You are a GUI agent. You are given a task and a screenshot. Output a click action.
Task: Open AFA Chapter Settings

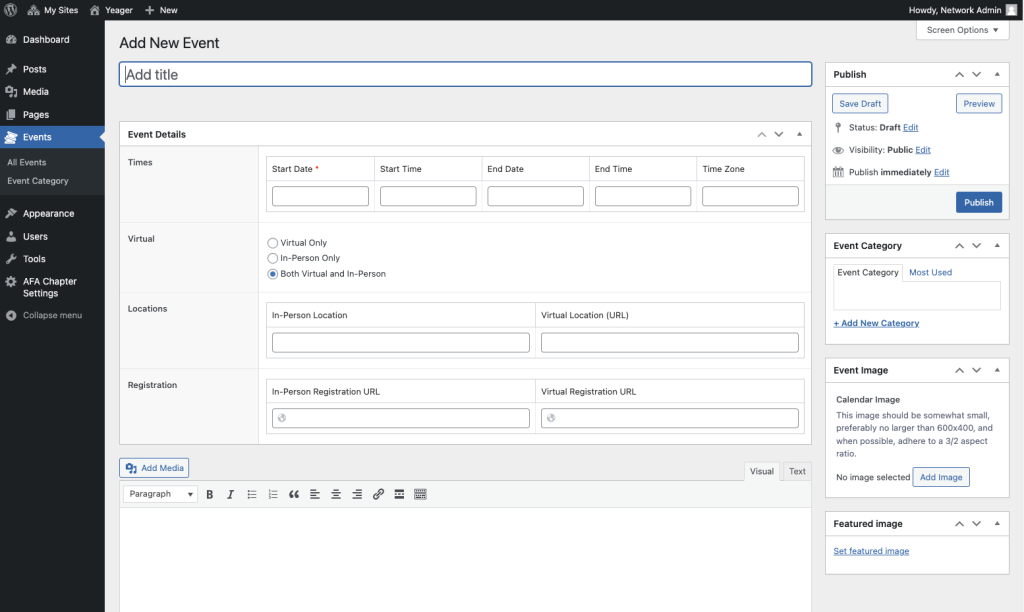pos(52,287)
